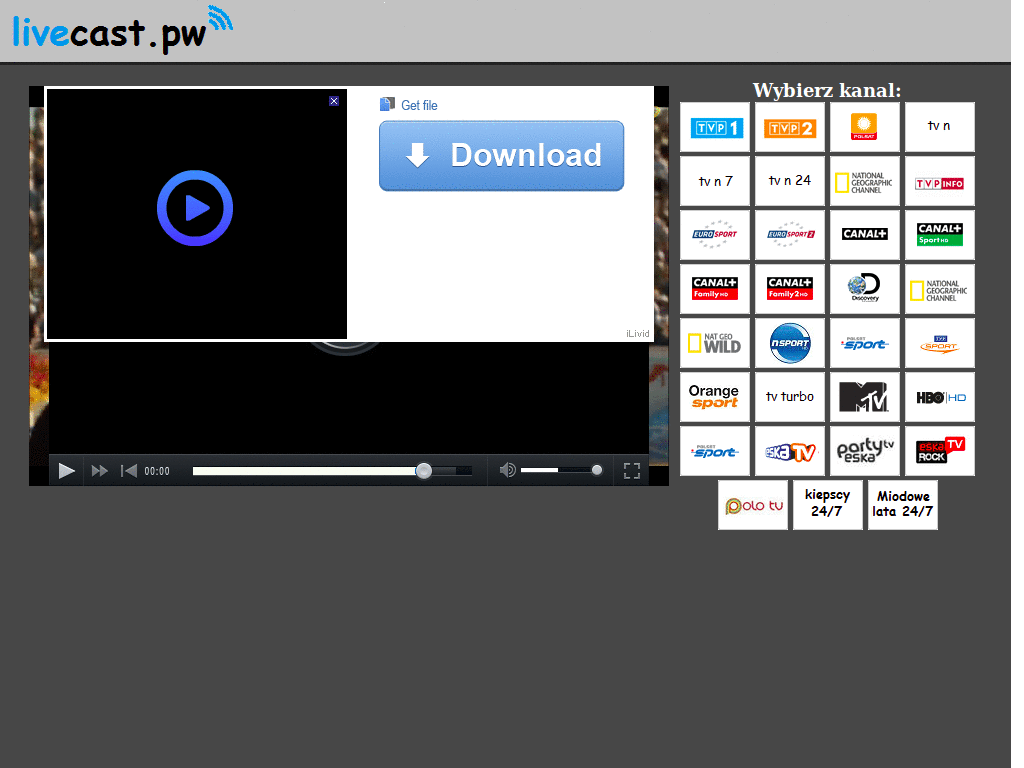Open the TVP 1 channel tile
1024x768 pixels.
[715, 127]
